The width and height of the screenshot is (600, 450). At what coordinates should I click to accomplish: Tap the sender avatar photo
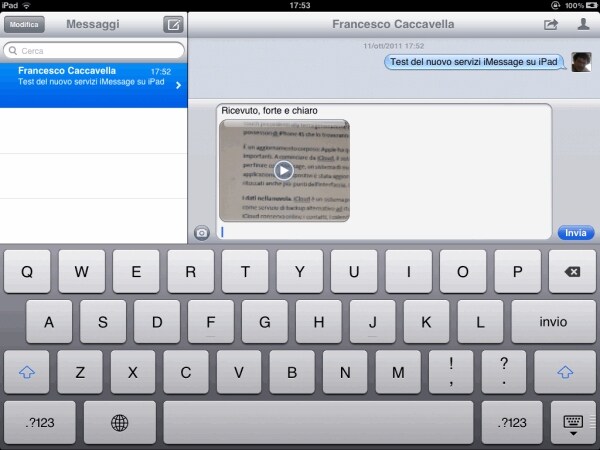tap(581, 62)
